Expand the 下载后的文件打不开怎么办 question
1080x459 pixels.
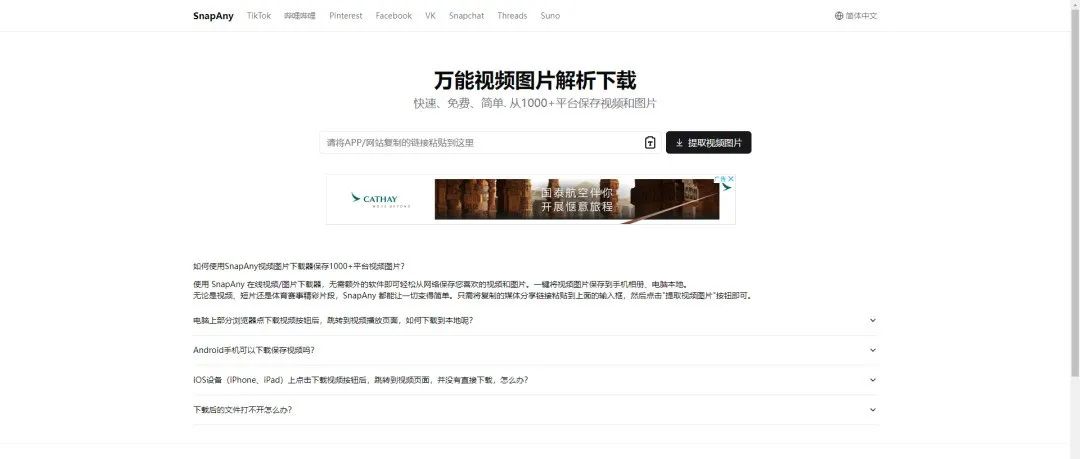[535, 409]
